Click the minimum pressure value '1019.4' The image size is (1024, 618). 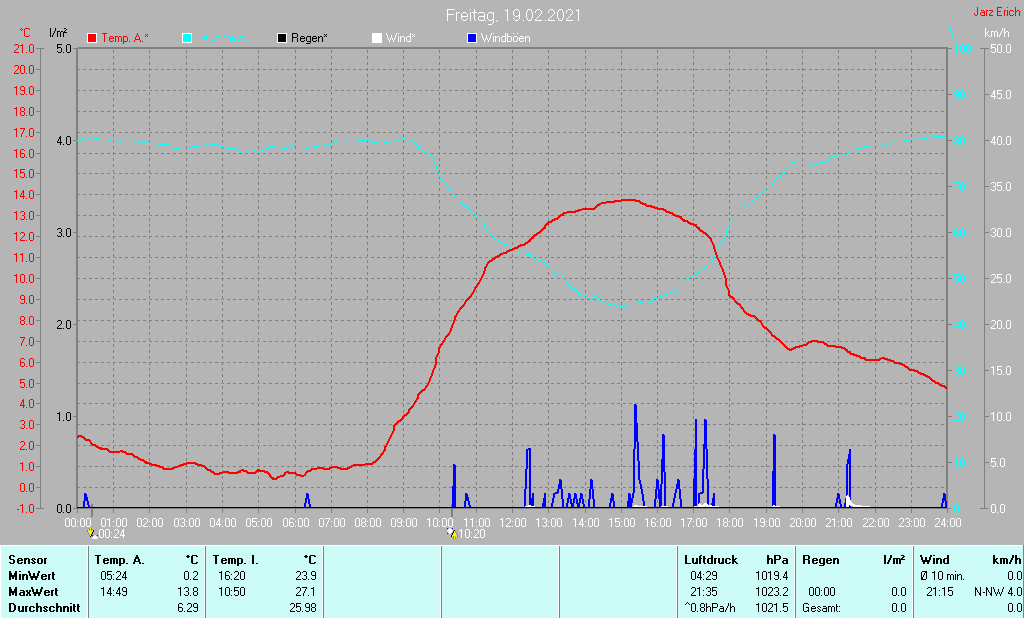(772, 576)
